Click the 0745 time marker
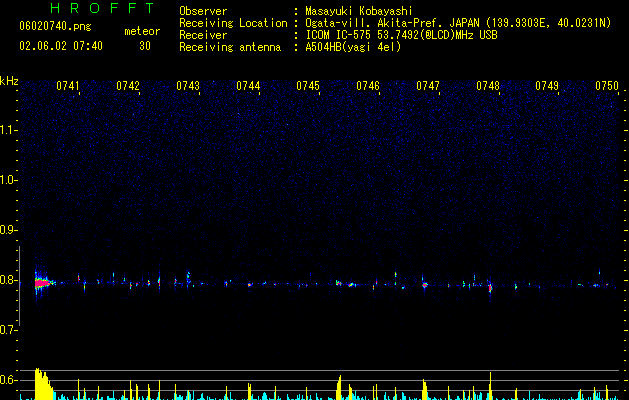This screenshot has height=400, width=629. click(x=308, y=86)
